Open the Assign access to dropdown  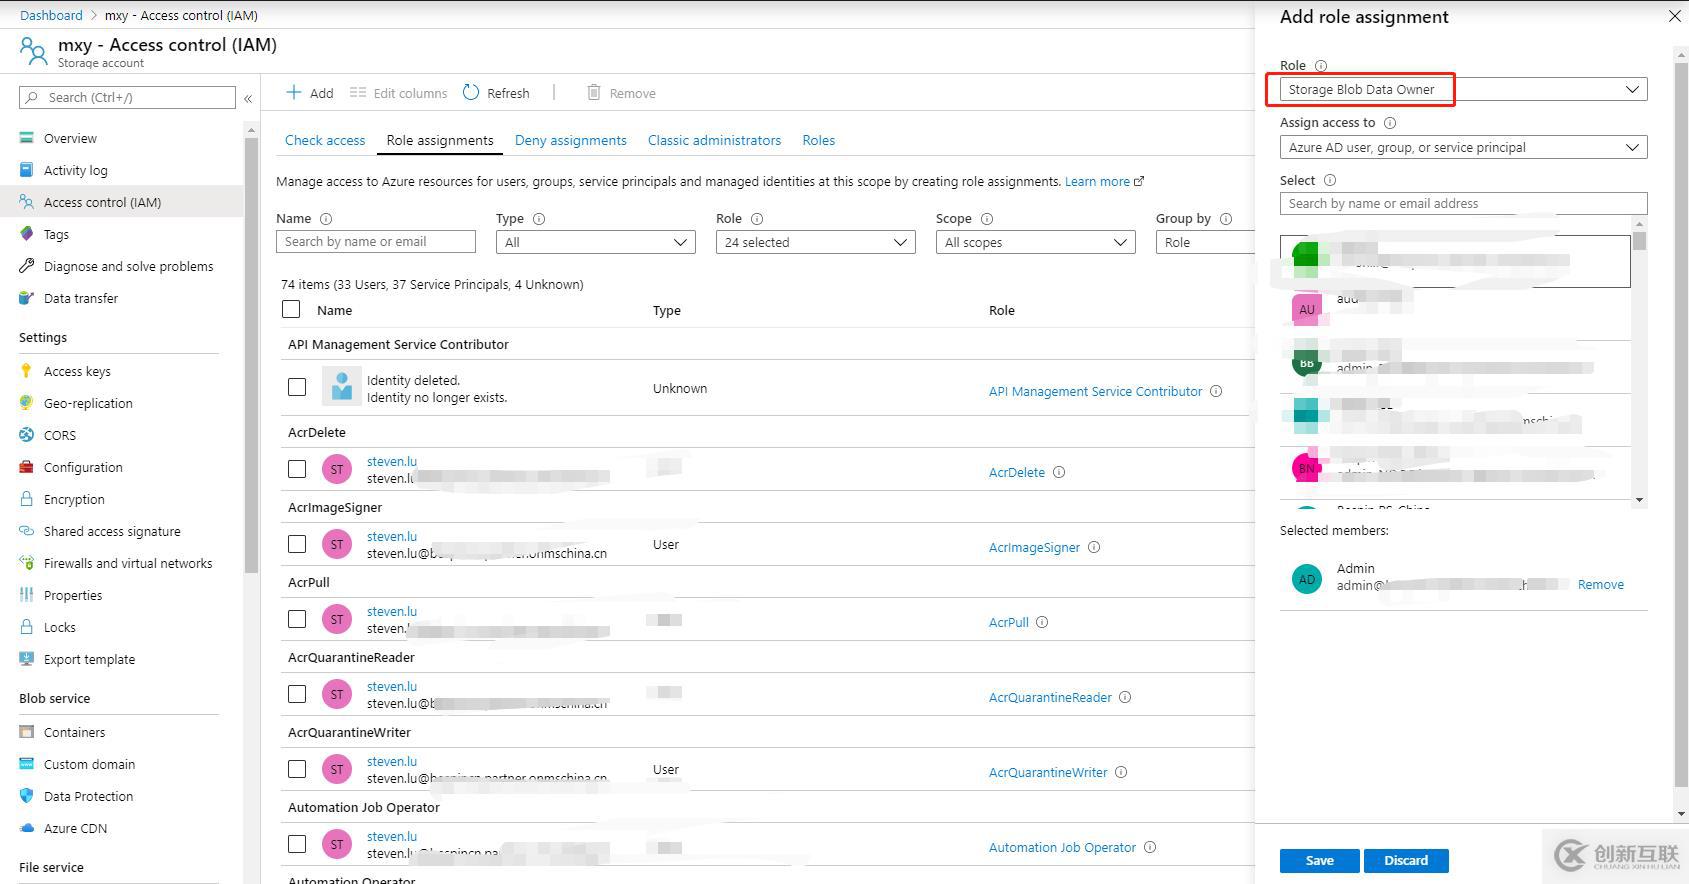1463,147
